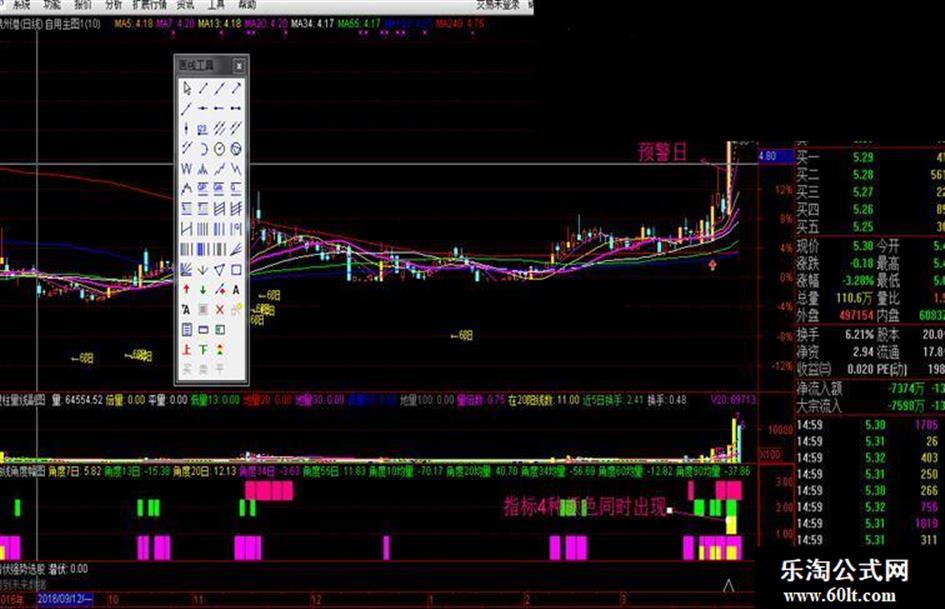Choose the green 下 marker icon
This screenshot has width=945, height=609.
click(203, 350)
